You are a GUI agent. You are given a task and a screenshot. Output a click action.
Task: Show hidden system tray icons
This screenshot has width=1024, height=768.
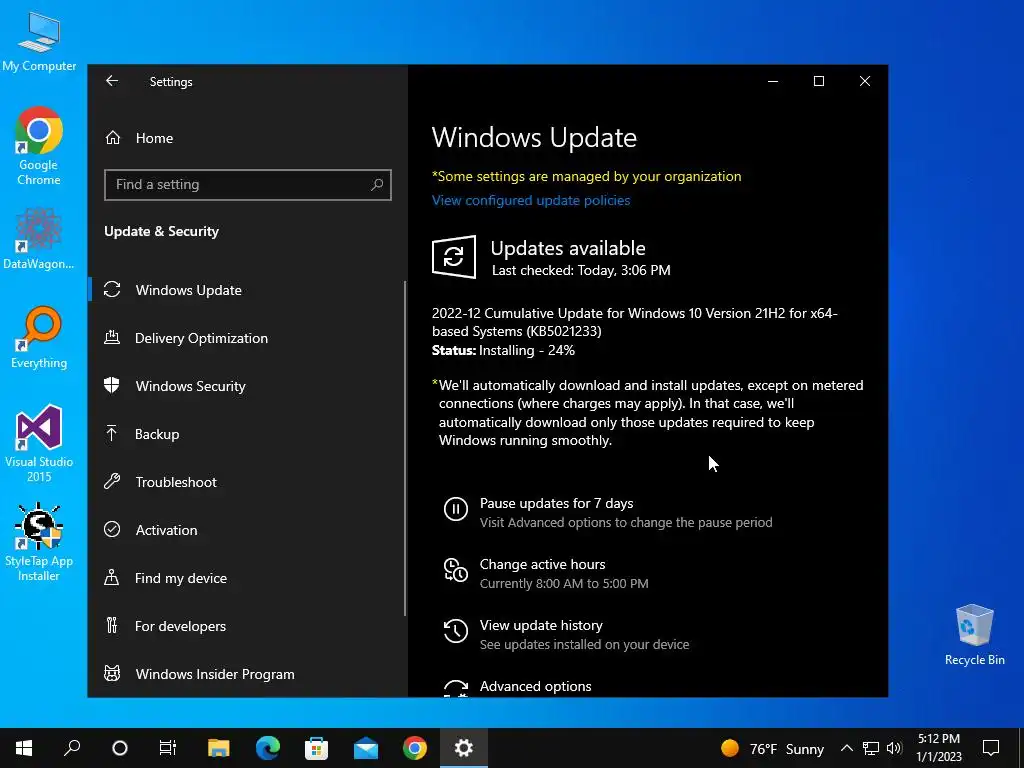pos(846,748)
